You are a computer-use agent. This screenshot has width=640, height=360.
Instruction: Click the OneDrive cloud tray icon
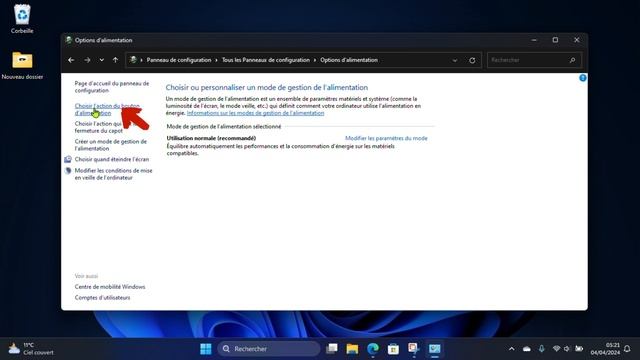(527, 349)
